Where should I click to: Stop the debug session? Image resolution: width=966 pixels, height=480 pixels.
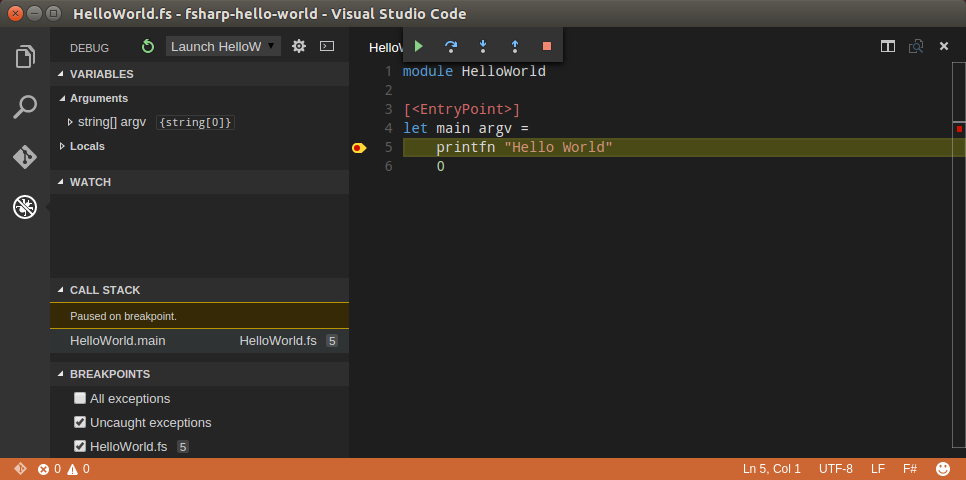546,46
